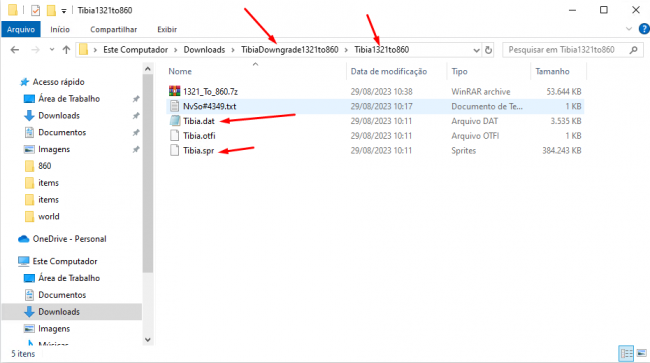Select the Tibia.spr file

coord(199,151)
